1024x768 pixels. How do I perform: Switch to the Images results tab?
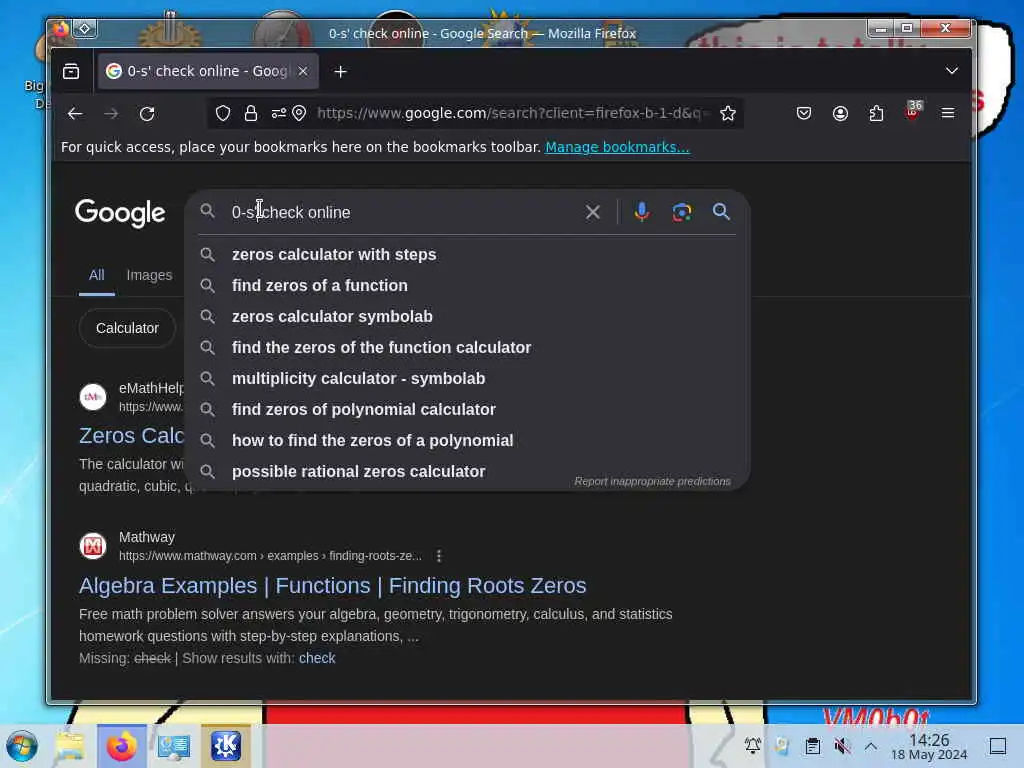(x=150, y=275)
